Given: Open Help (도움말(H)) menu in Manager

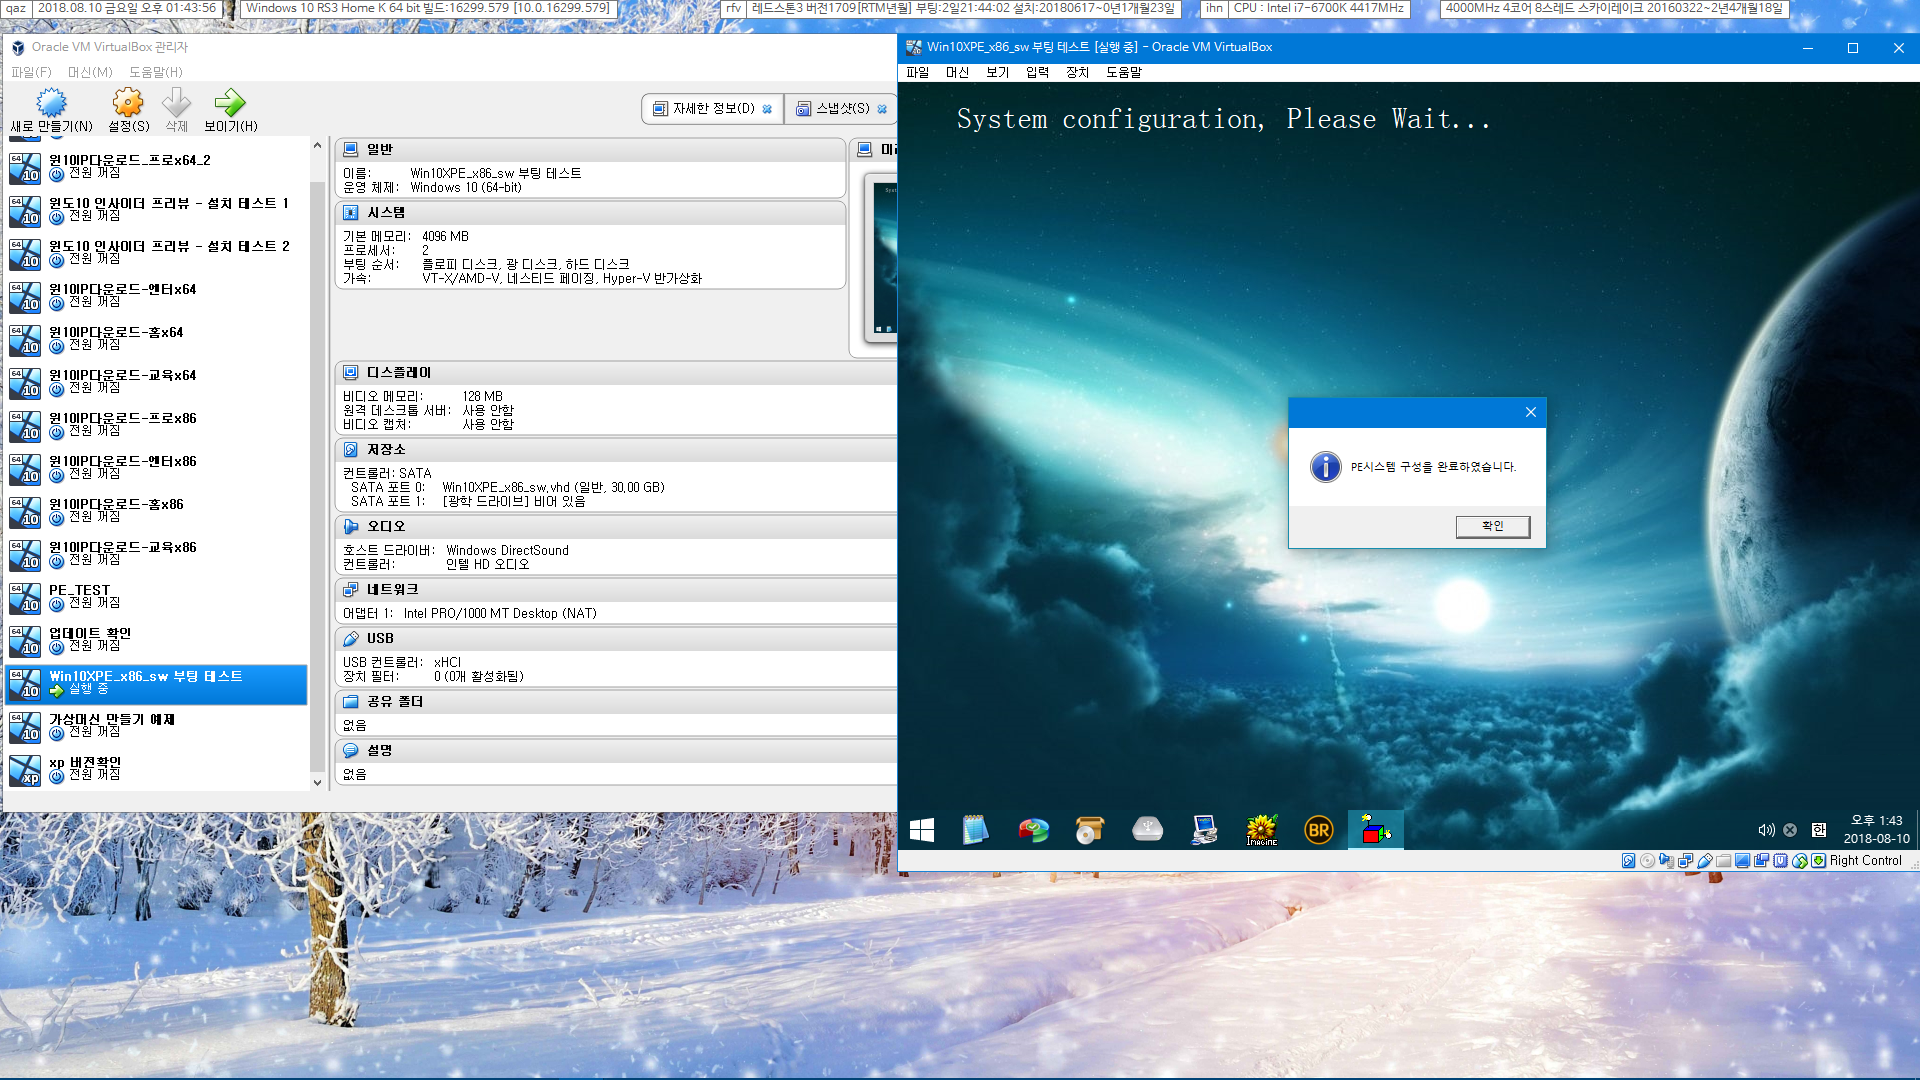Looking at the screenshot, I should click(156, 72).
